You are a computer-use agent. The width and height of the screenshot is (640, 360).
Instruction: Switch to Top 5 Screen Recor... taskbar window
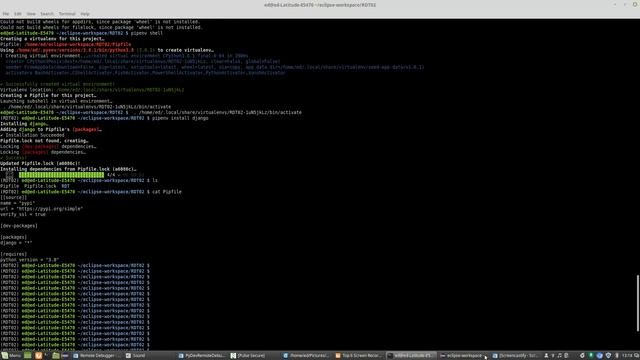359,356
